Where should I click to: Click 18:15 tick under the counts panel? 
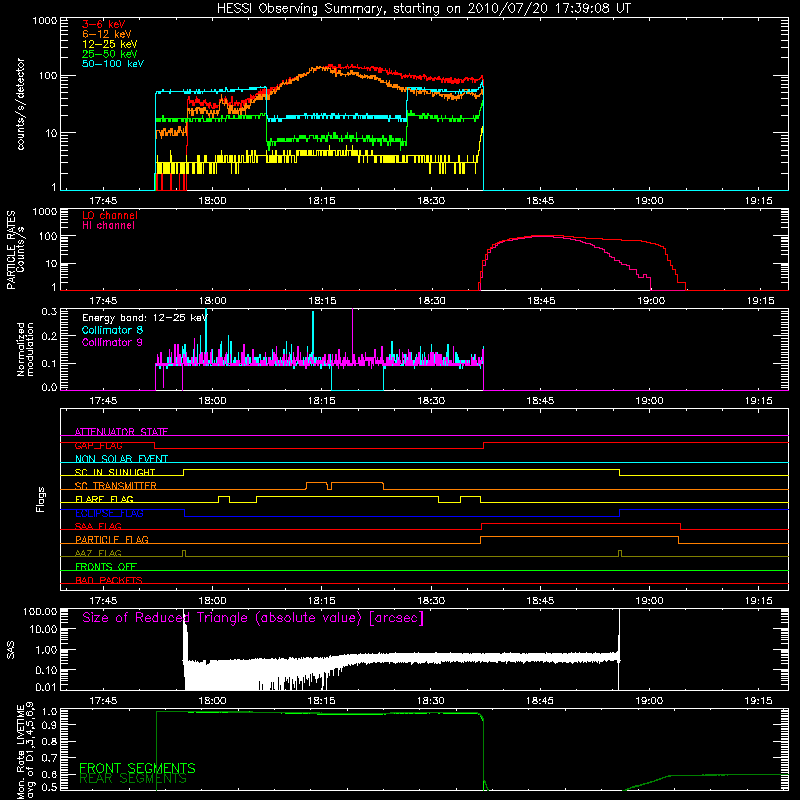pos(322,201)
